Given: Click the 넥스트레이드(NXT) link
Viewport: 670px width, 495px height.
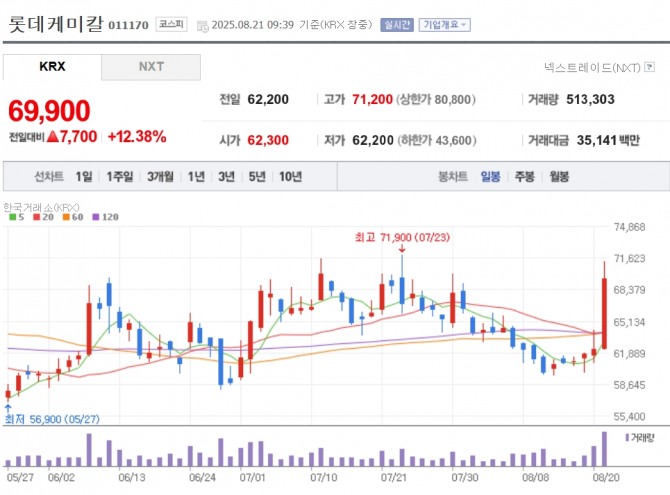Looking at the screenshot, I should (592, 67).
